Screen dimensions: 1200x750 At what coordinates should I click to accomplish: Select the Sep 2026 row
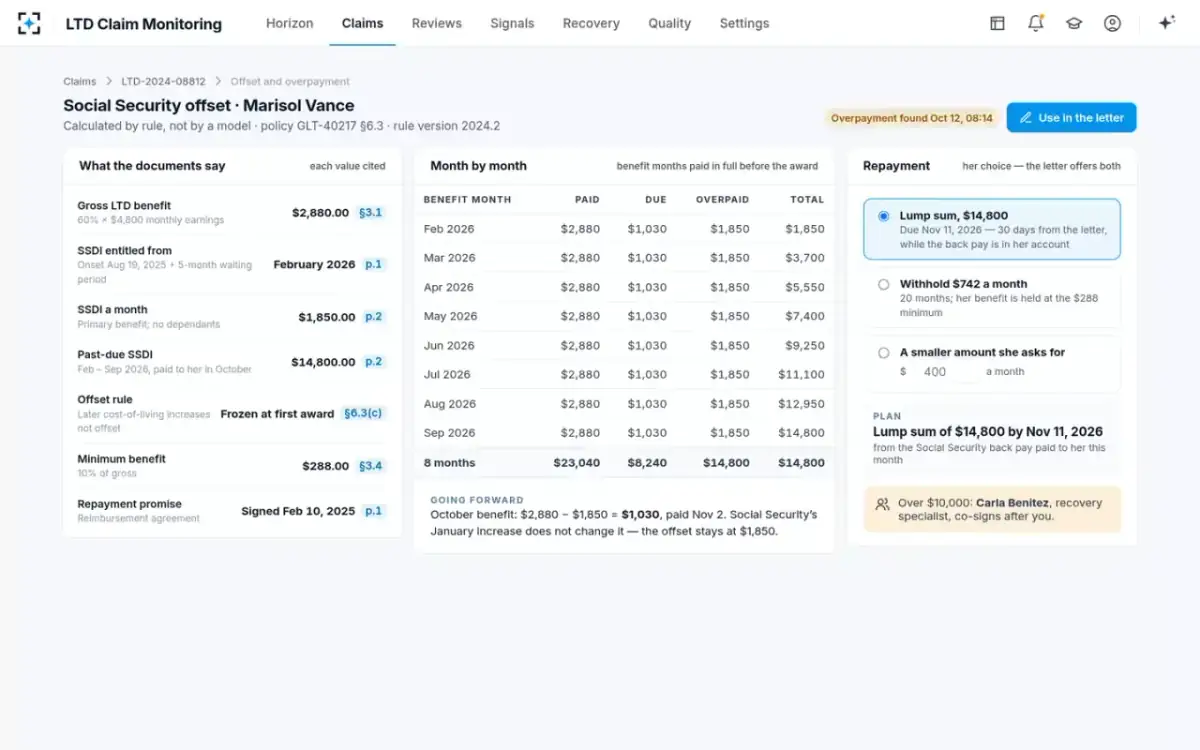(624, 433)
